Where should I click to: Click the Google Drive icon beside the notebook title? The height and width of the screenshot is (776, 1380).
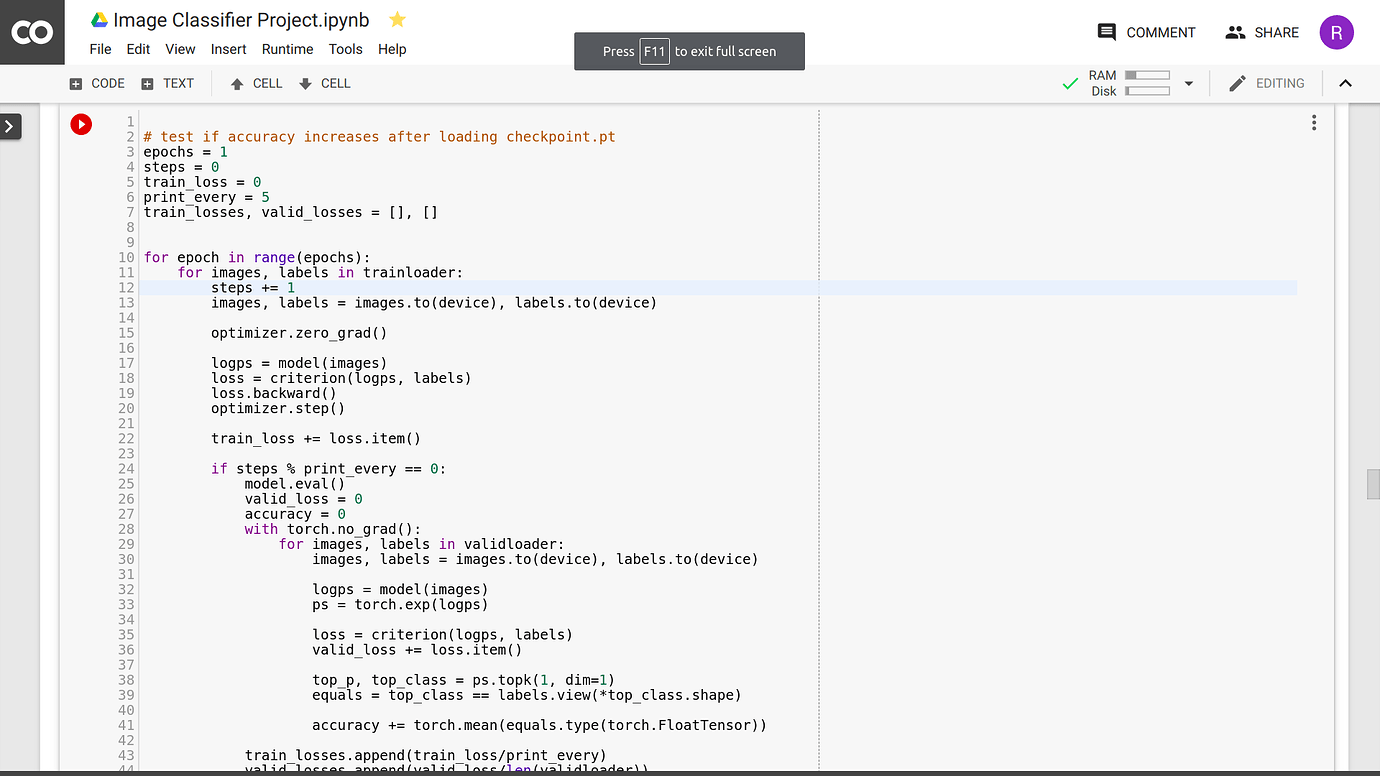(99, 20)
